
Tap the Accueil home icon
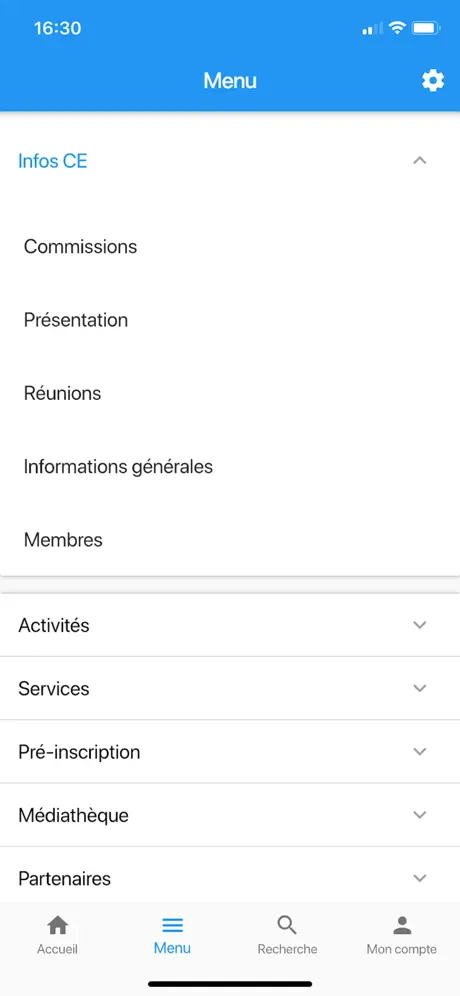(x=57, y=925)
